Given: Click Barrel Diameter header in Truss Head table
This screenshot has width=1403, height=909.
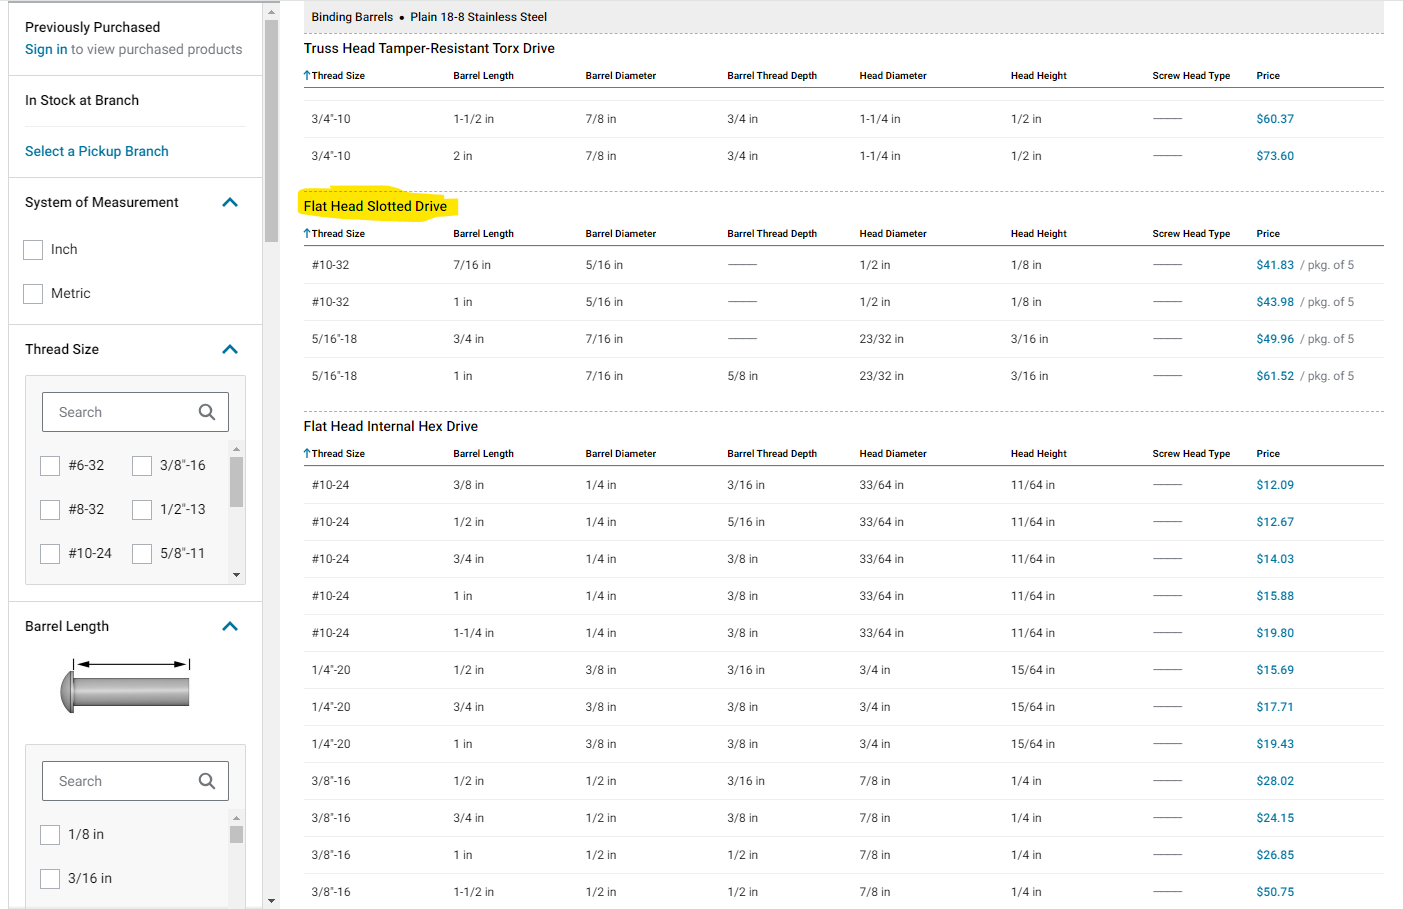Looking at the screenshot, I should (621, 76).
